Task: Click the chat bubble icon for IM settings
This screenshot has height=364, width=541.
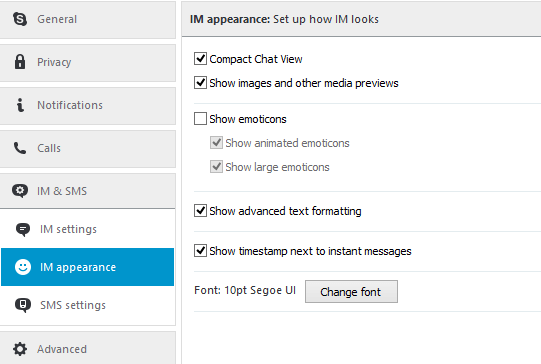Action: point(23,229)
